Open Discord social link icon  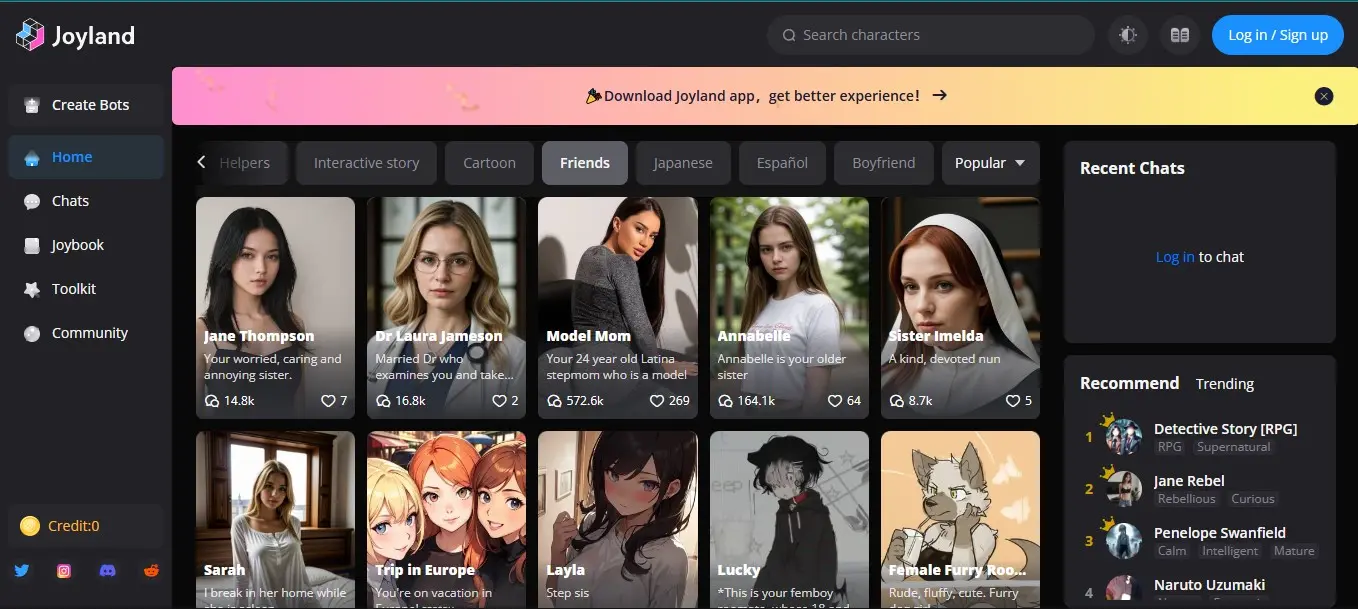[108, 571]
